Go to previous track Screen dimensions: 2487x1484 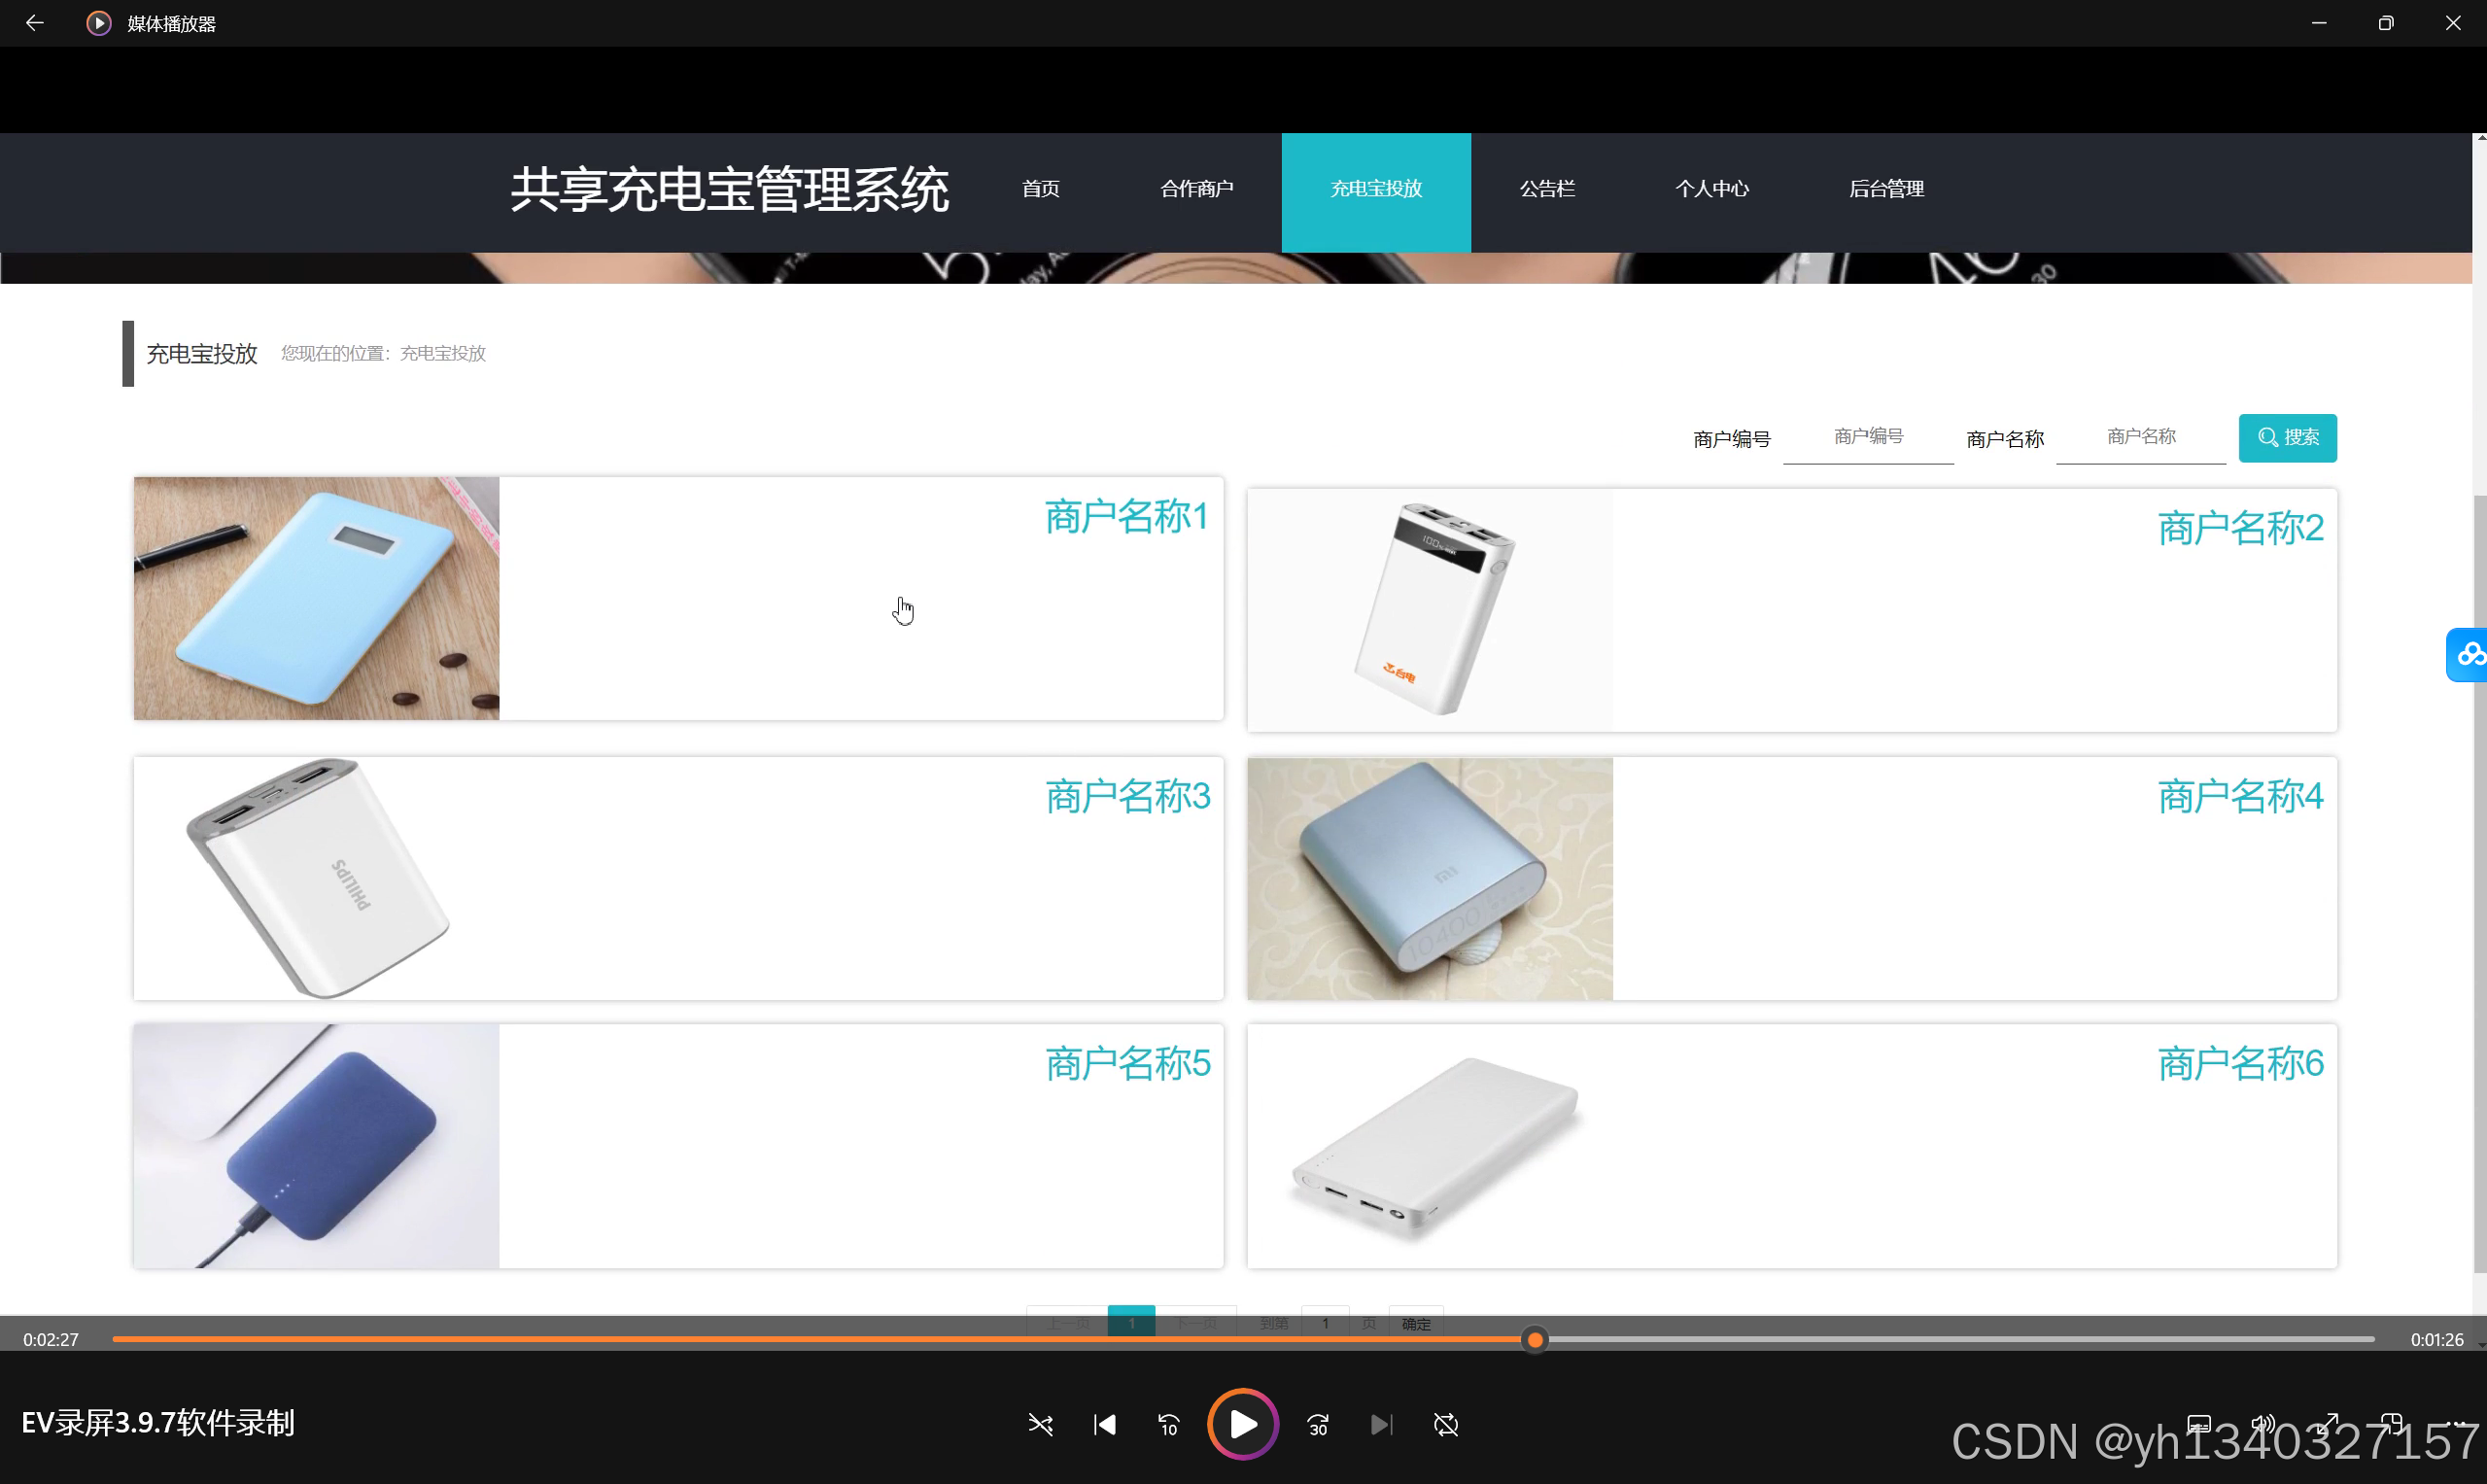tap(1104, 1424)
